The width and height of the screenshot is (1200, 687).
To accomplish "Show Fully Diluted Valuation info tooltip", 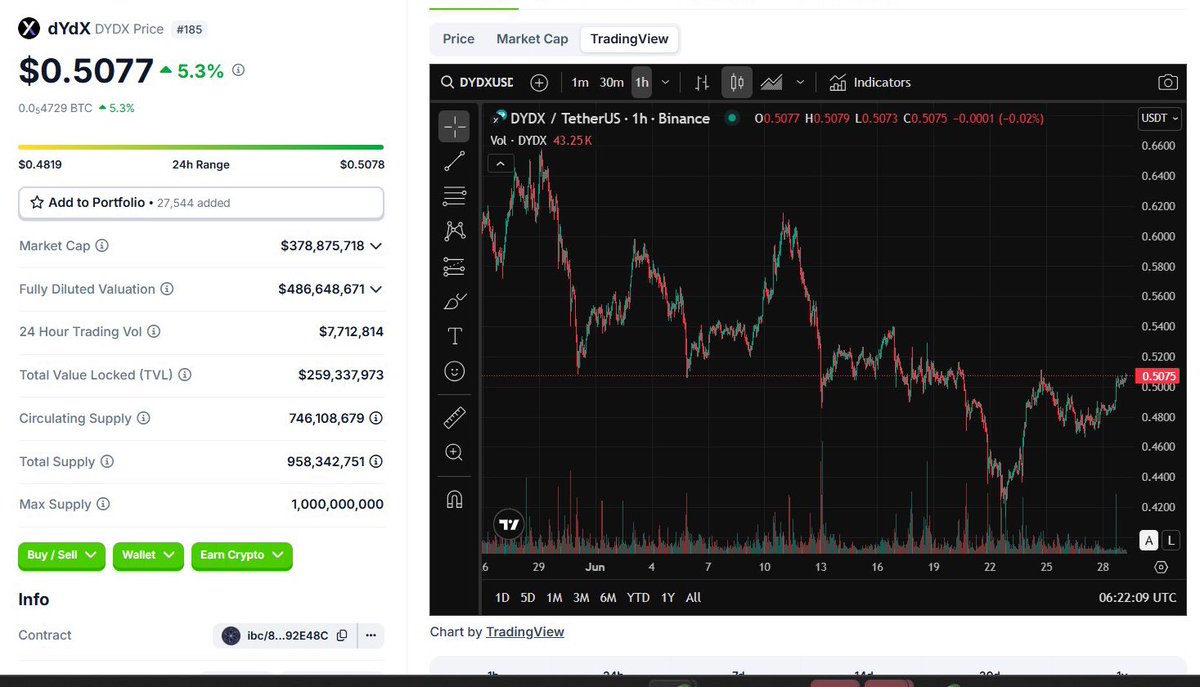I will [167, 289].
